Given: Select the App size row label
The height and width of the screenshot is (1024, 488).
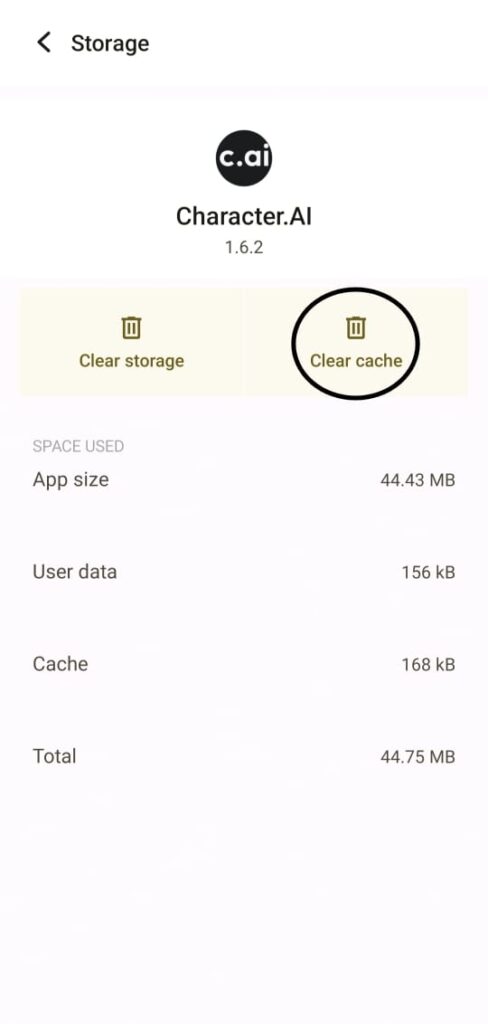Looking at the screenshot, I should point(71,480).
